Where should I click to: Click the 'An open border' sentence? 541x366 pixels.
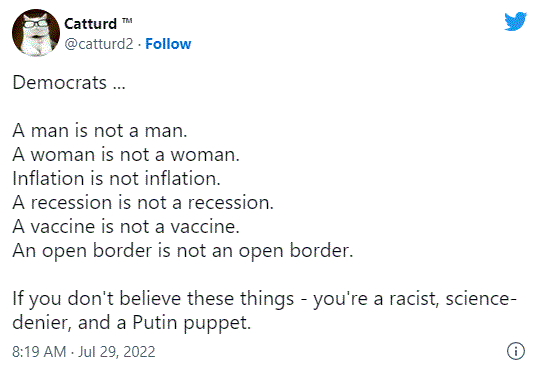[183, 251]
